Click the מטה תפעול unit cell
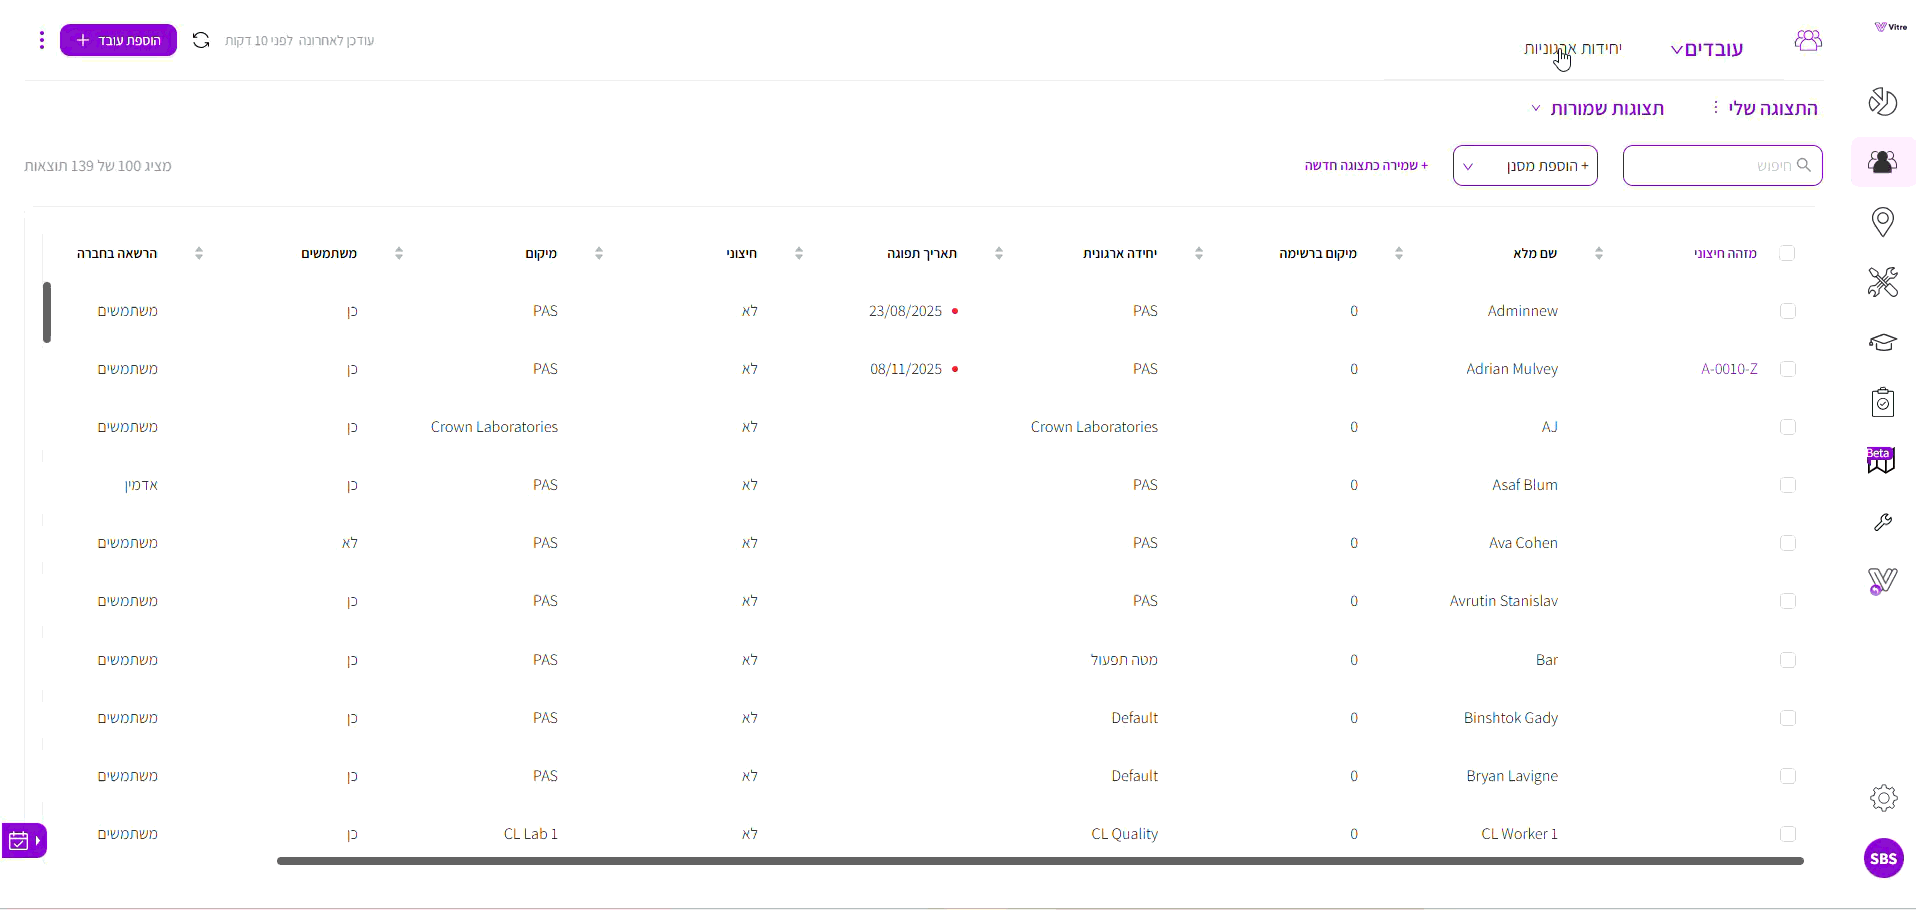The image size is (1916, 910). tap(1124, 660)
